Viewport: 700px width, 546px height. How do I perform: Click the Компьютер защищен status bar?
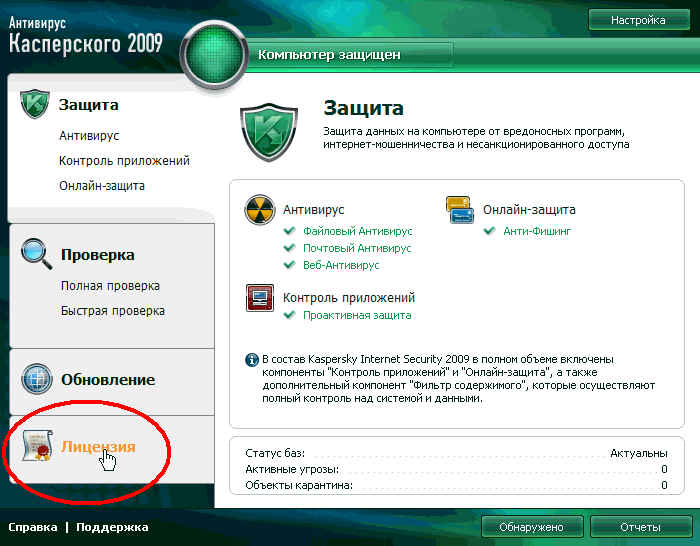tap(350, 55)
